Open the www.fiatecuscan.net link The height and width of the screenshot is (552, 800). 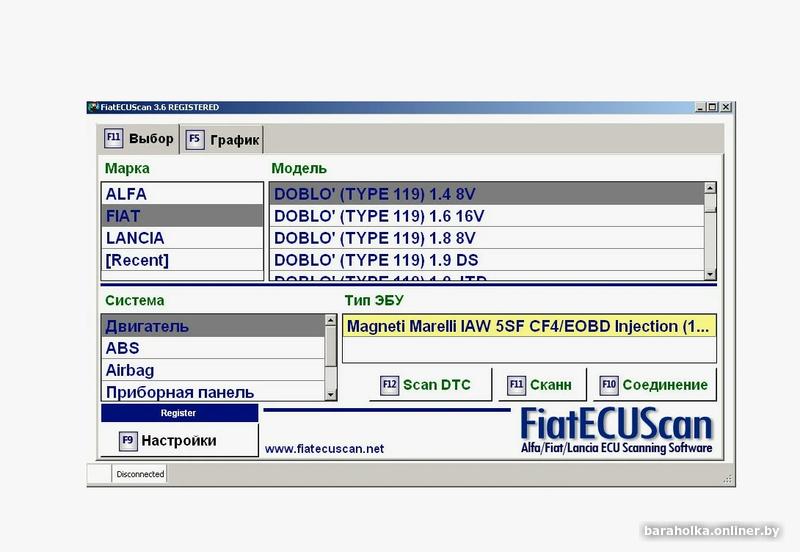324,449
